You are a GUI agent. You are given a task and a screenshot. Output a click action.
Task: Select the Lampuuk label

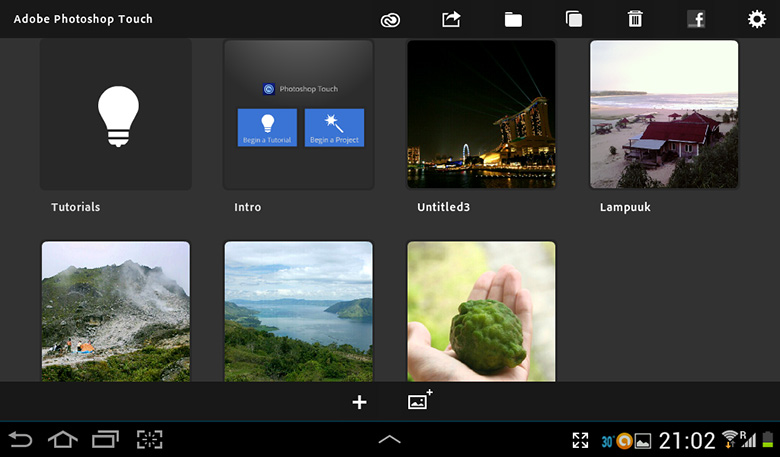625,207
